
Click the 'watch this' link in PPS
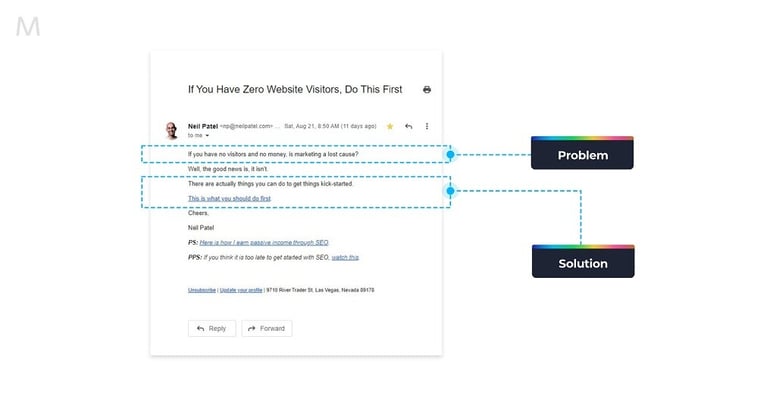pyautogui.click(x=345, y=258)
